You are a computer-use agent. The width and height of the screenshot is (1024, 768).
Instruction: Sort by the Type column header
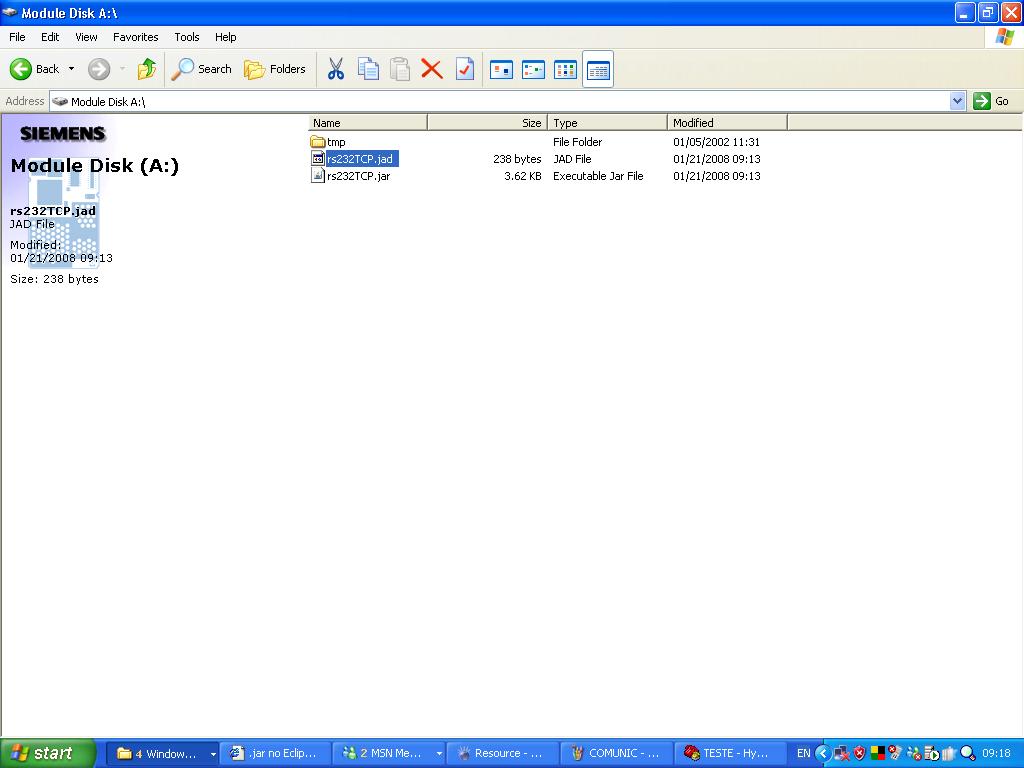coord(607,123)
